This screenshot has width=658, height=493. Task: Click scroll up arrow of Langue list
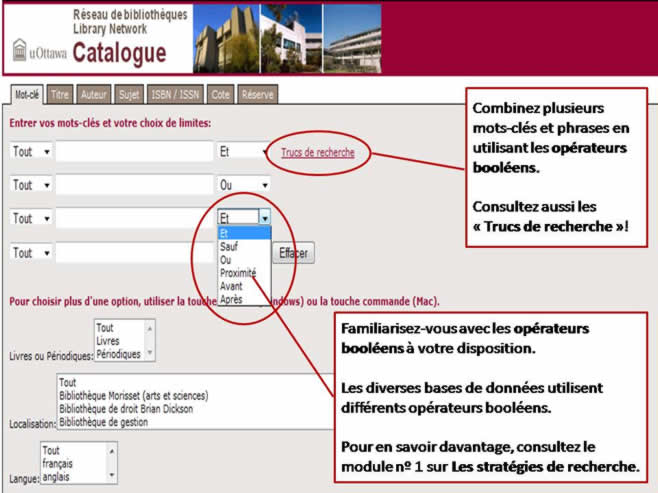[x=112, y=451]
